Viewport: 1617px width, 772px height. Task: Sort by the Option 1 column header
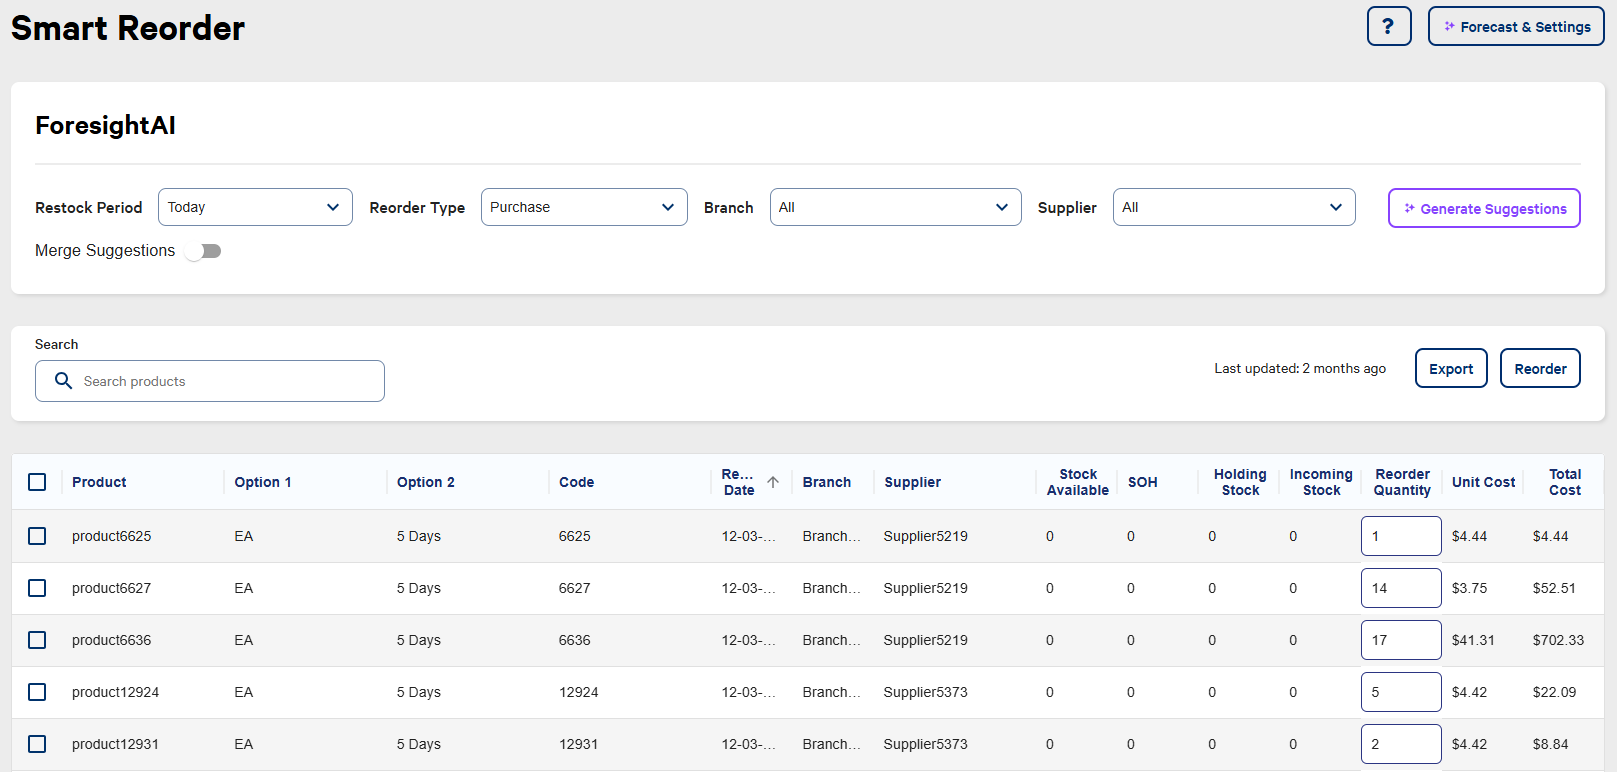pyautogui.click(x=263, y=482)
